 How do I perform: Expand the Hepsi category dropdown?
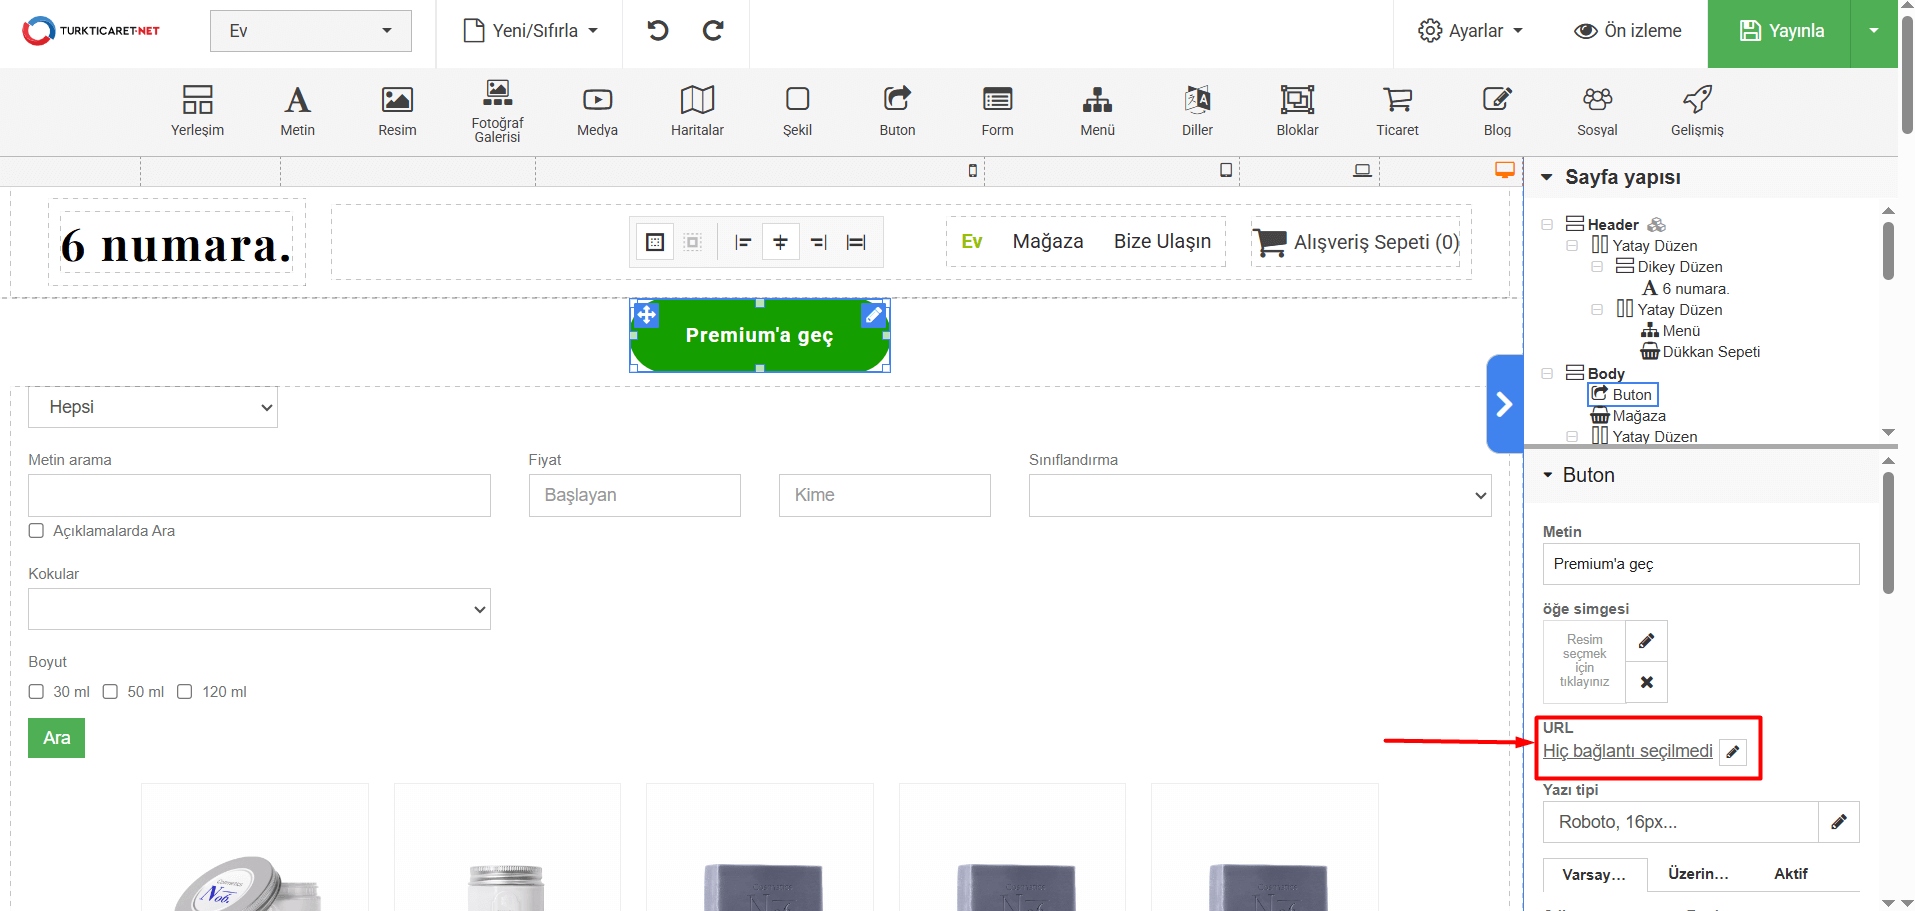click(x=153, y=408)
